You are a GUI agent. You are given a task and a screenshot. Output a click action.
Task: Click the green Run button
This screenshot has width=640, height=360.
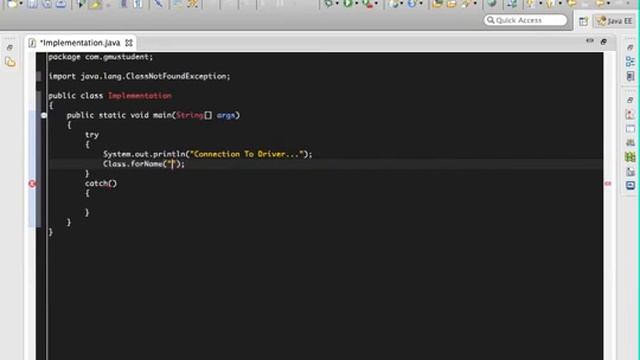348,4
